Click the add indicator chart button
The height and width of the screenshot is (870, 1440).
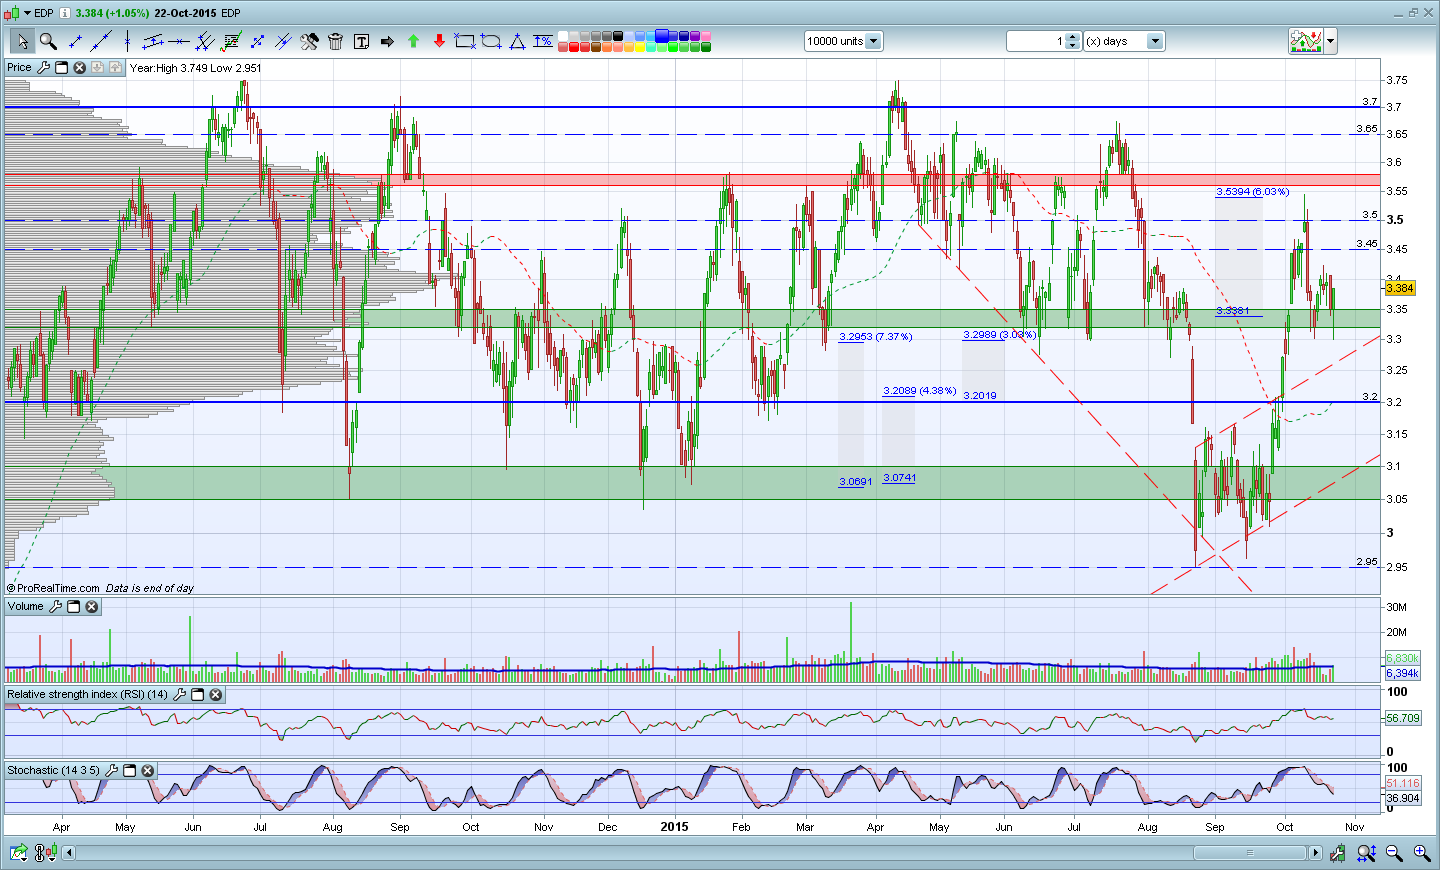pos(1306,41)
